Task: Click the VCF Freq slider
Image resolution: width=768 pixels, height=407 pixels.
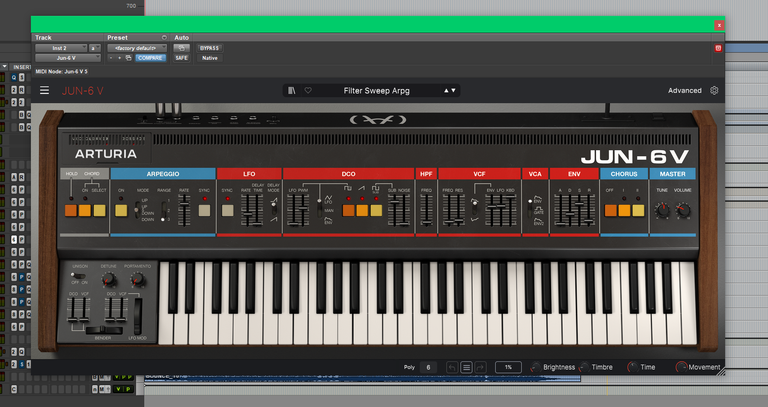Action: 448,210
